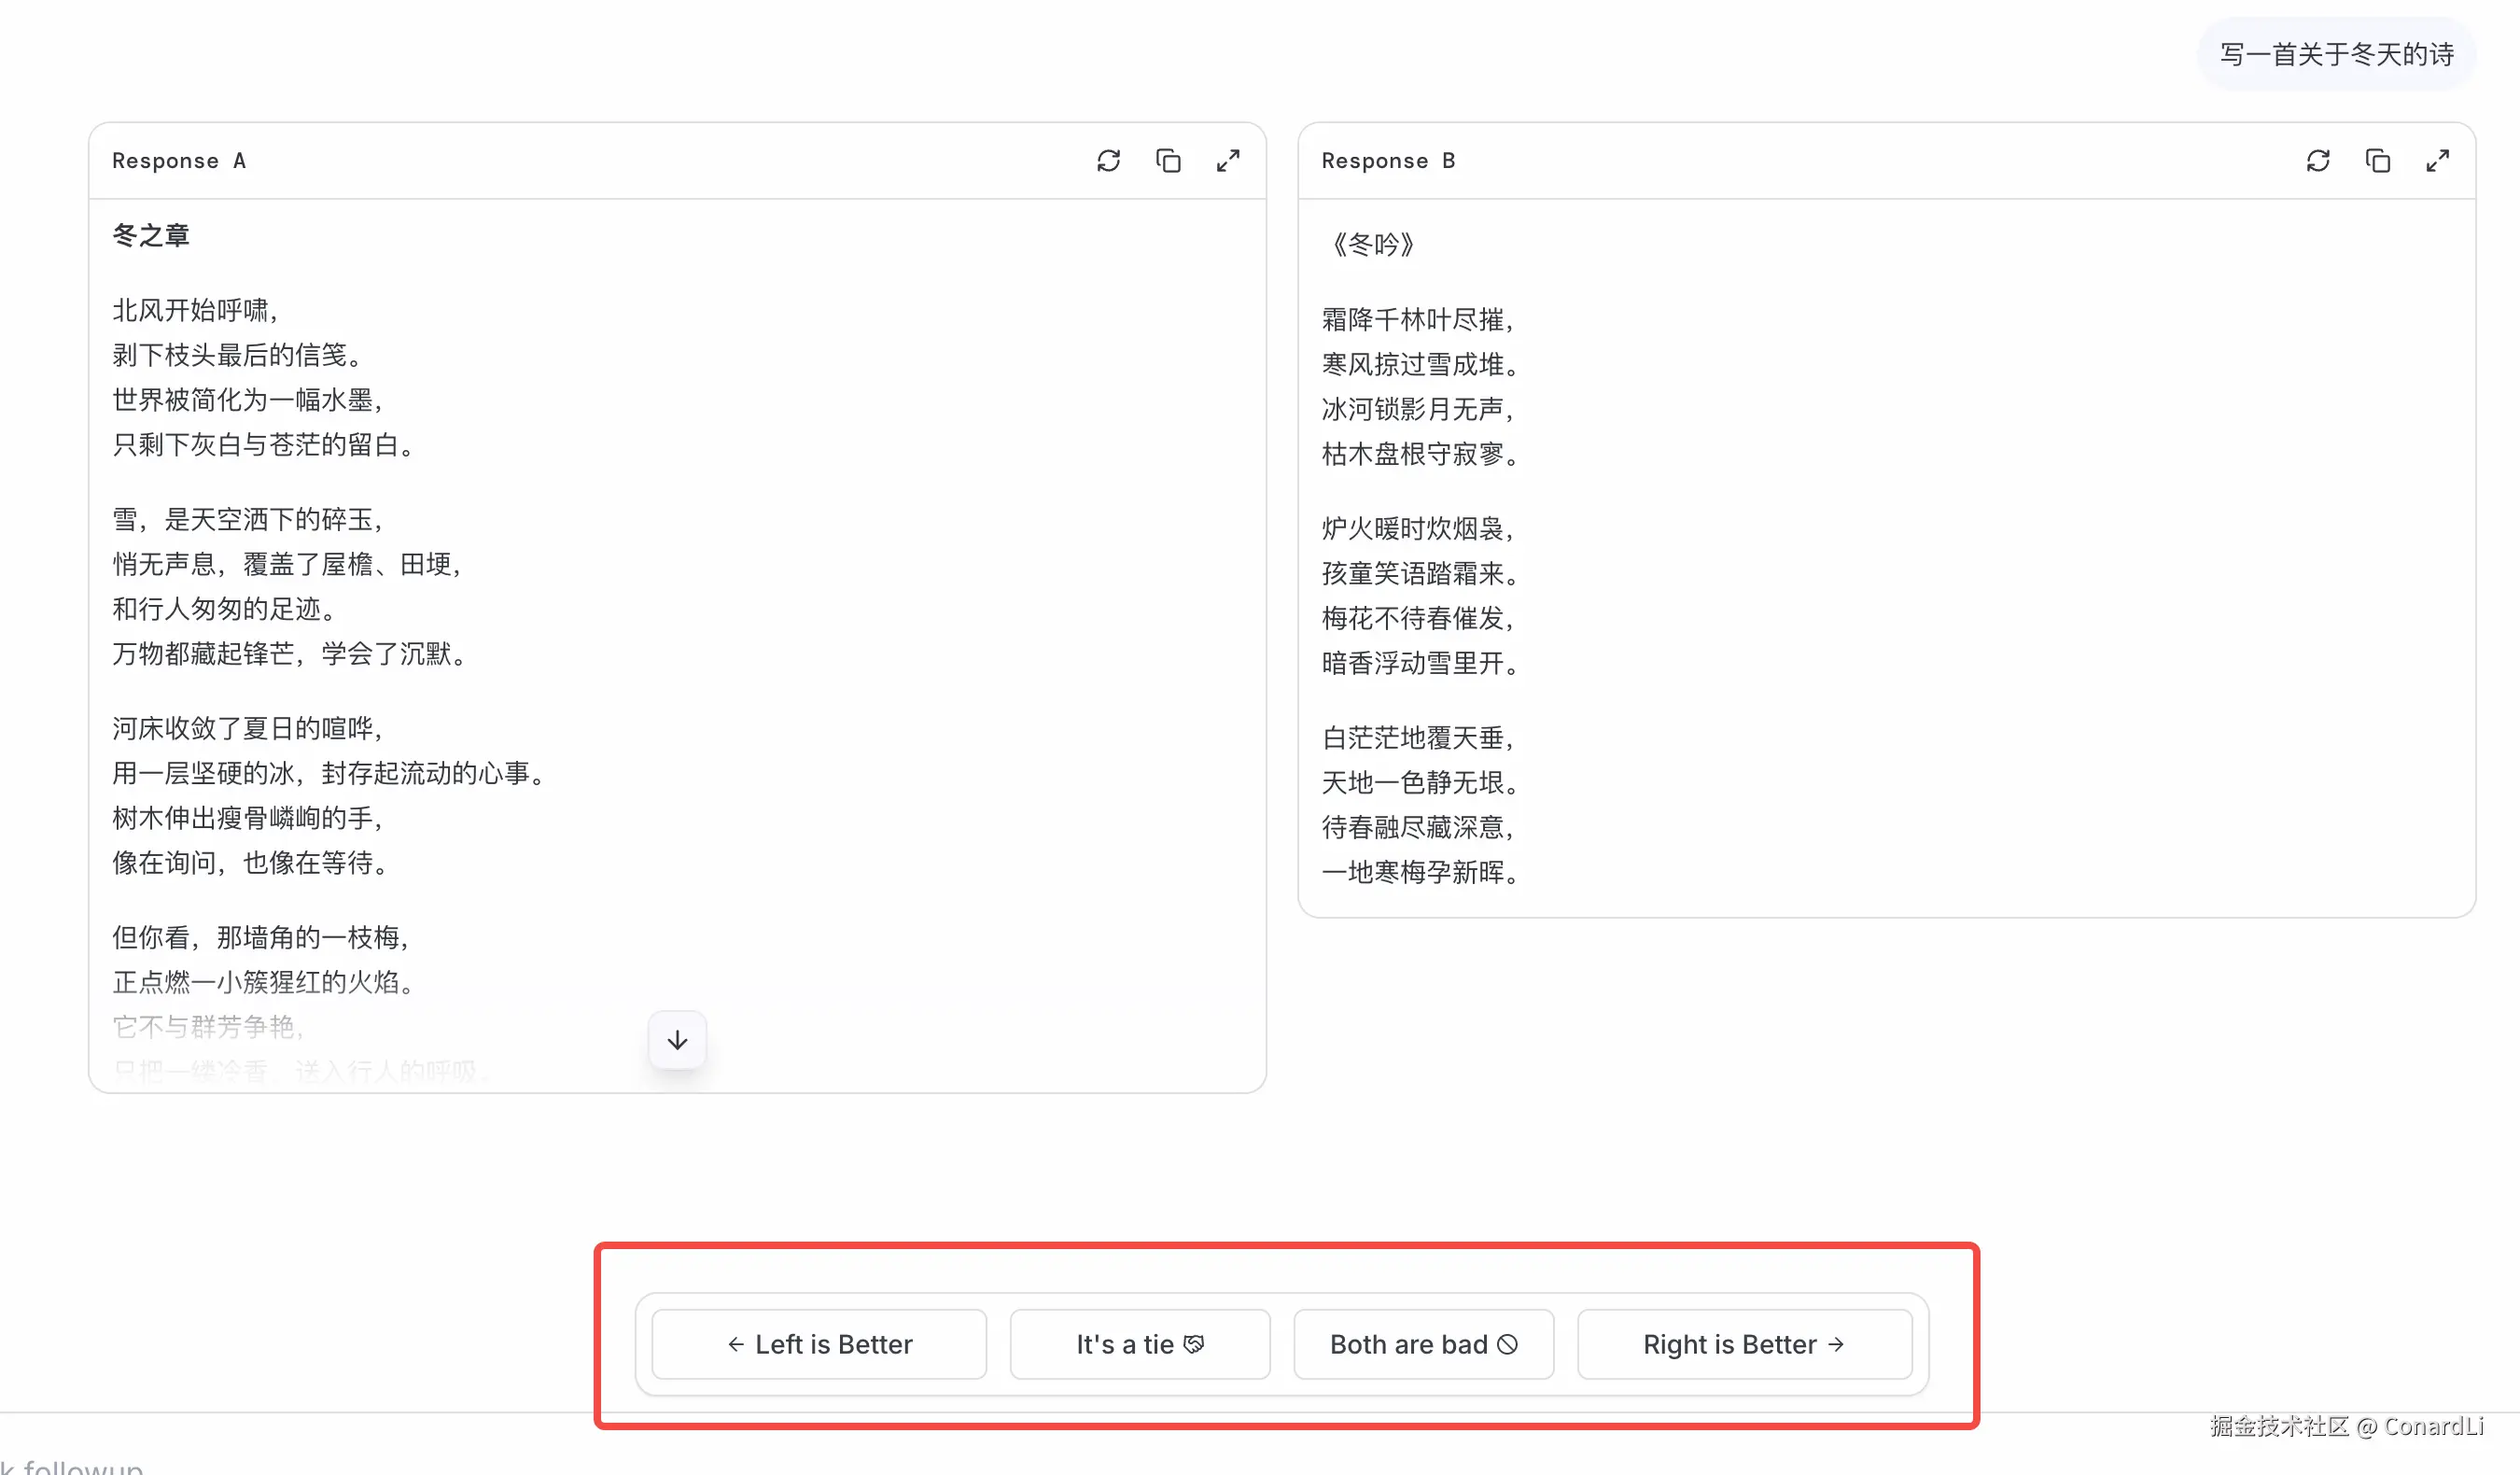Click poem title 《冬吟》
The width and height of the screenshot is (2520, 1475).
pos(1372,245)
